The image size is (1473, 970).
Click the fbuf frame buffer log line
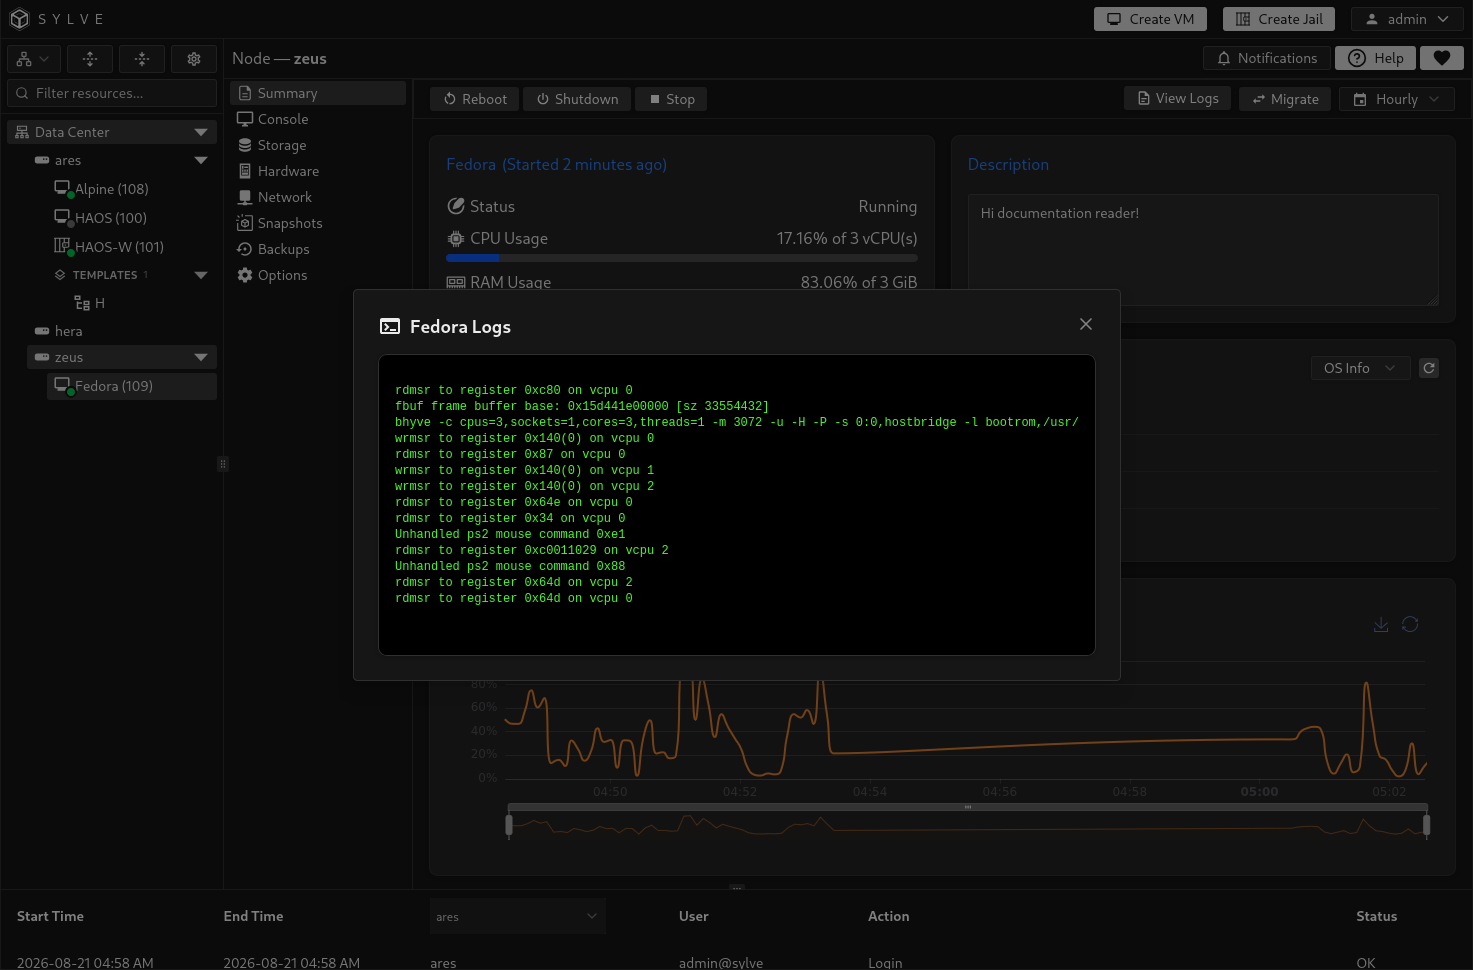(x=582, y=406)
